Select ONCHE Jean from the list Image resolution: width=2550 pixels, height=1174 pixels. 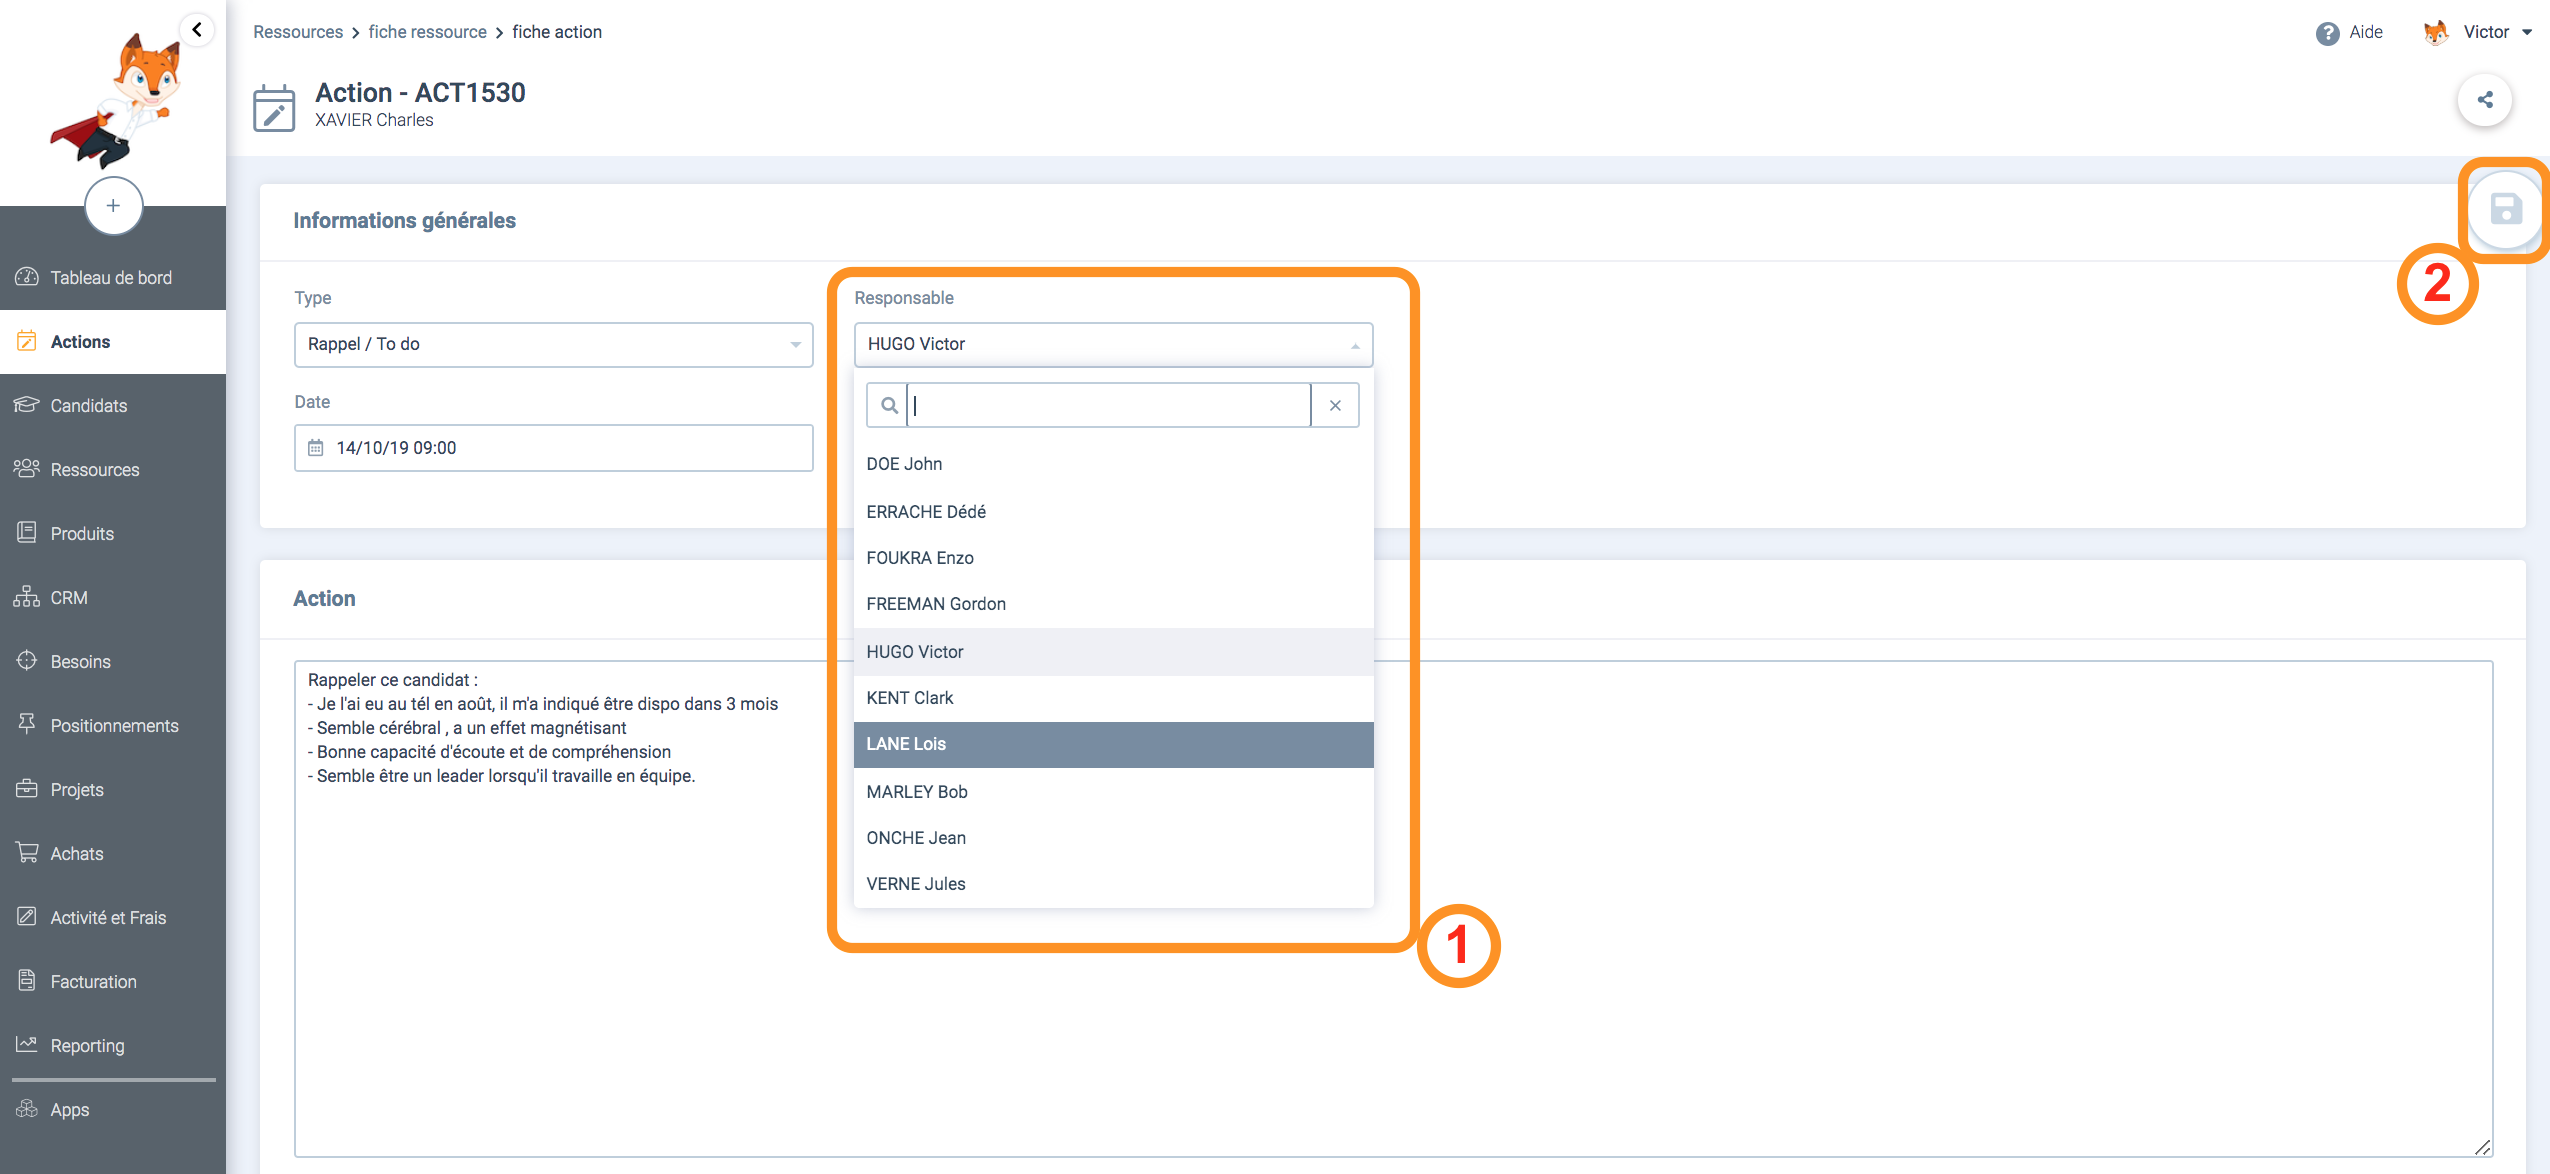(x=1113, y=838)
